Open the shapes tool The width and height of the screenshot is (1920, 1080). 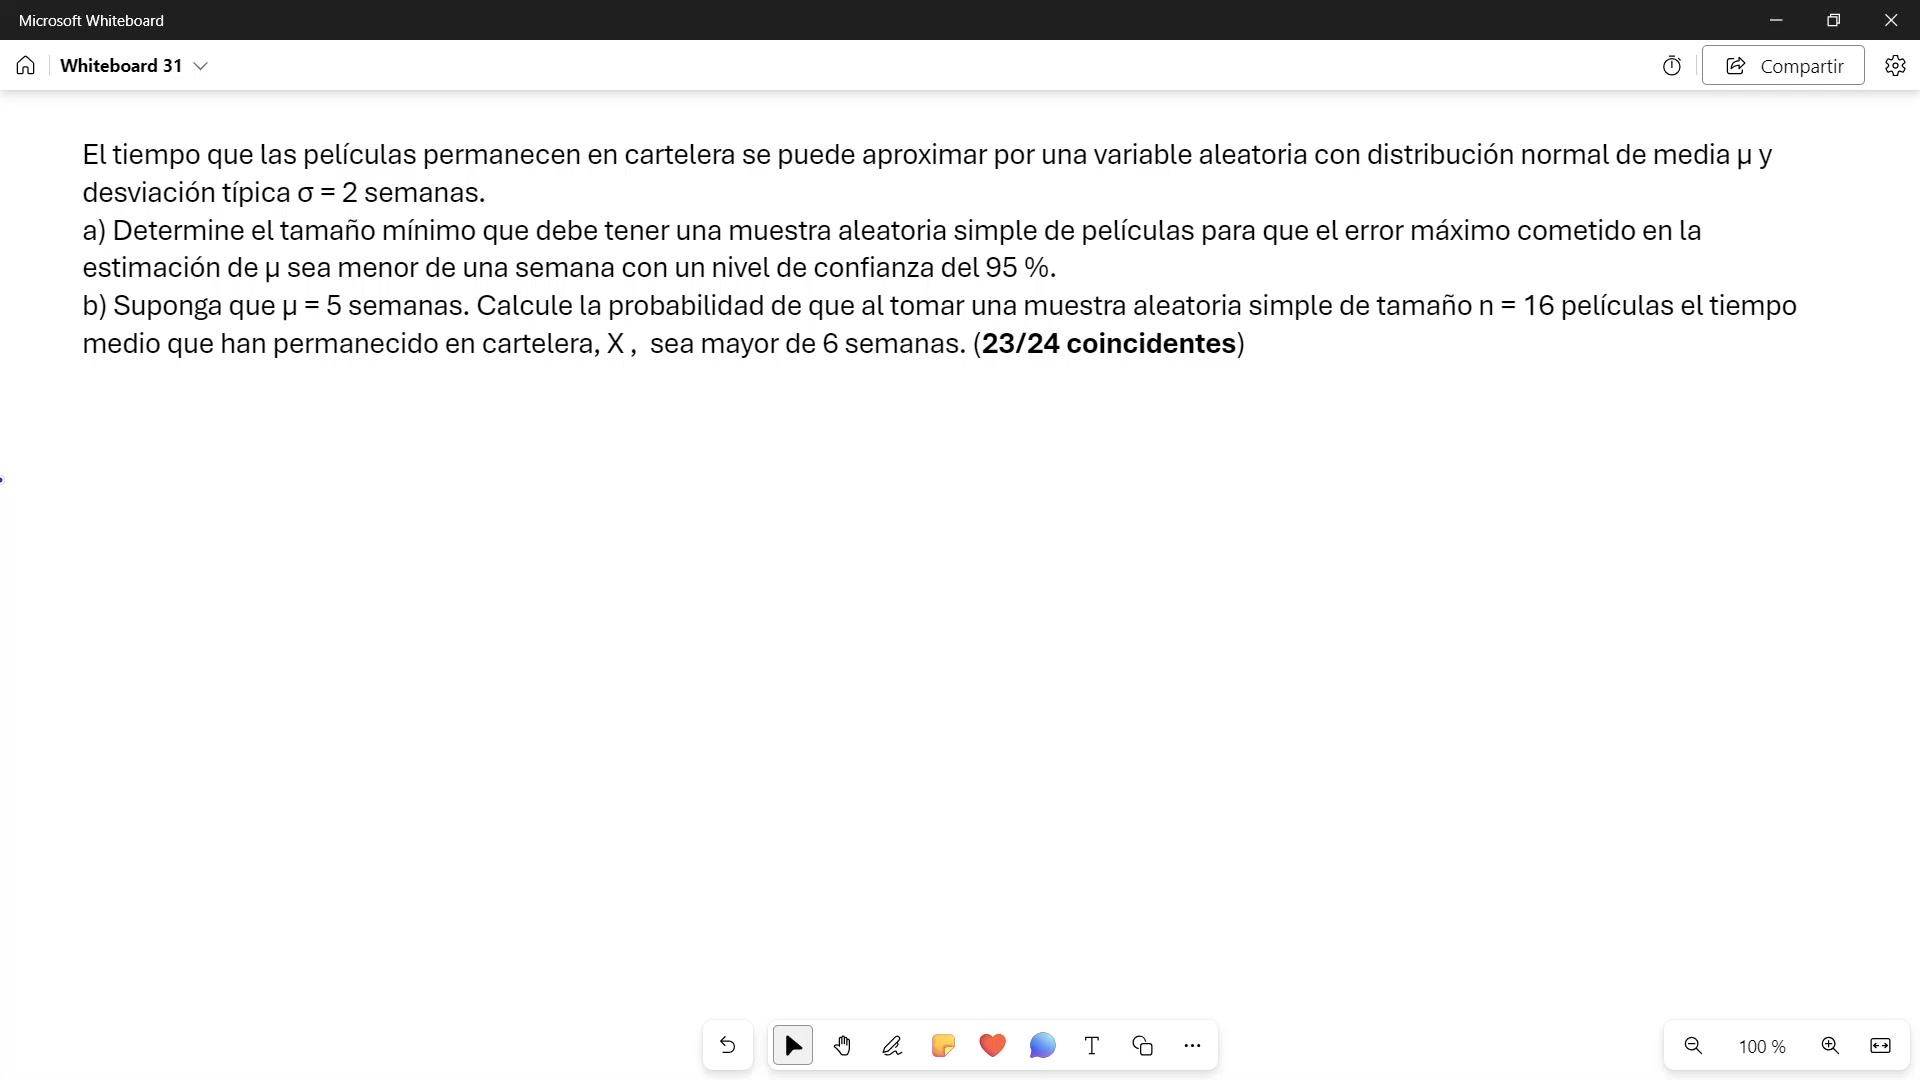(1142, 1045)
